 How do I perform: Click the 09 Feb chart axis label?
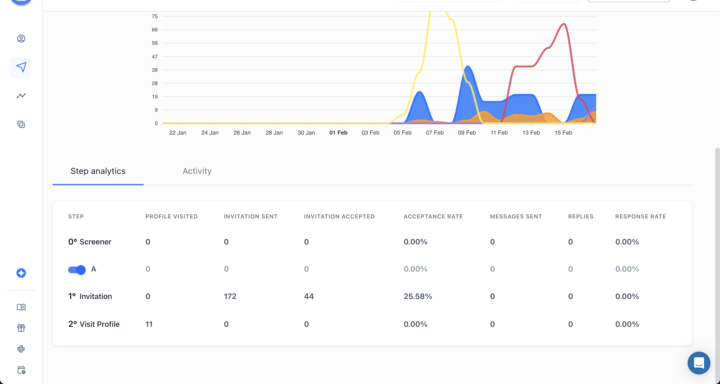pos(467,133)
